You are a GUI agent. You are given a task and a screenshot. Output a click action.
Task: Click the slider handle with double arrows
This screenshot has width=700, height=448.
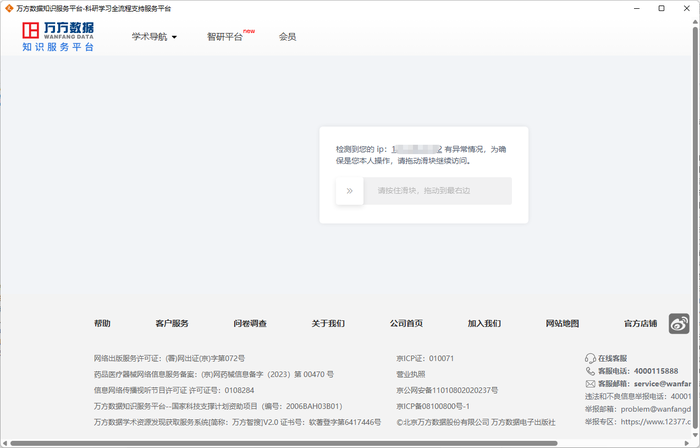coord(350,191)
